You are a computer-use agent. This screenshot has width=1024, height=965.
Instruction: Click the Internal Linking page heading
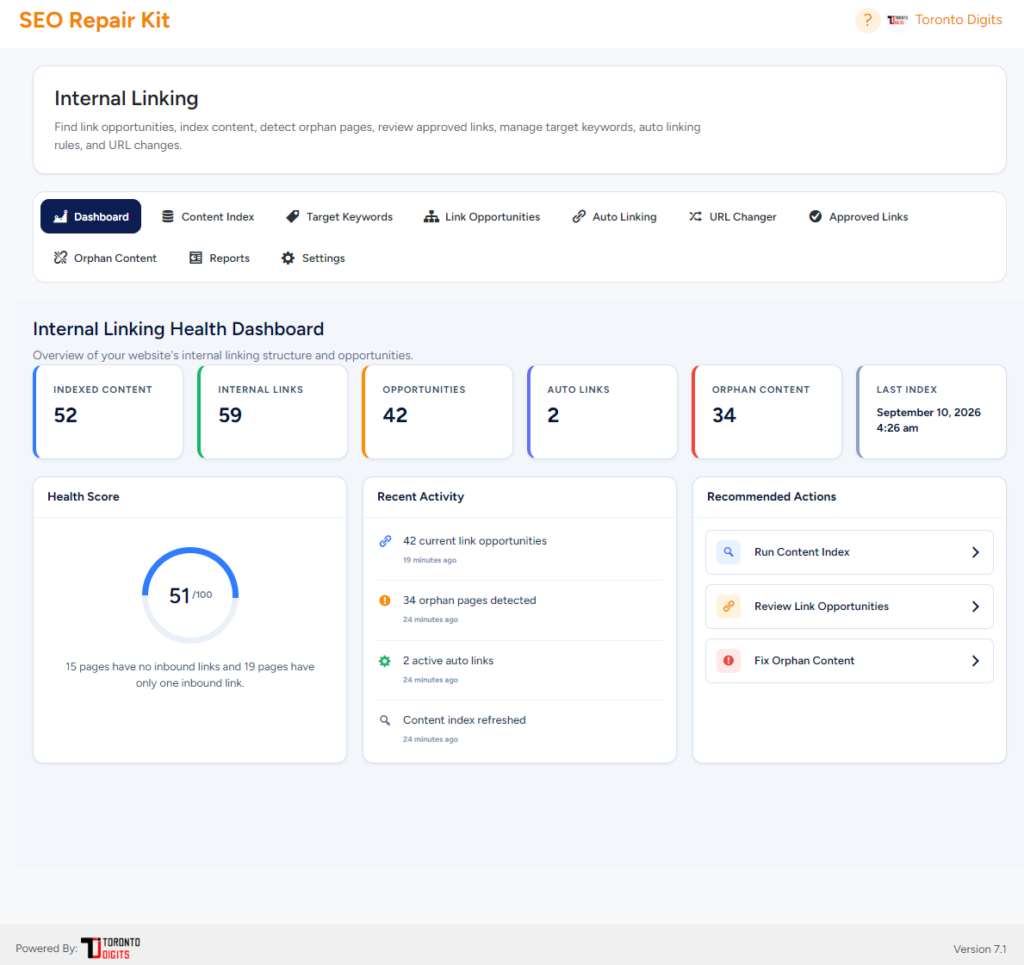(x=126, y=99)
